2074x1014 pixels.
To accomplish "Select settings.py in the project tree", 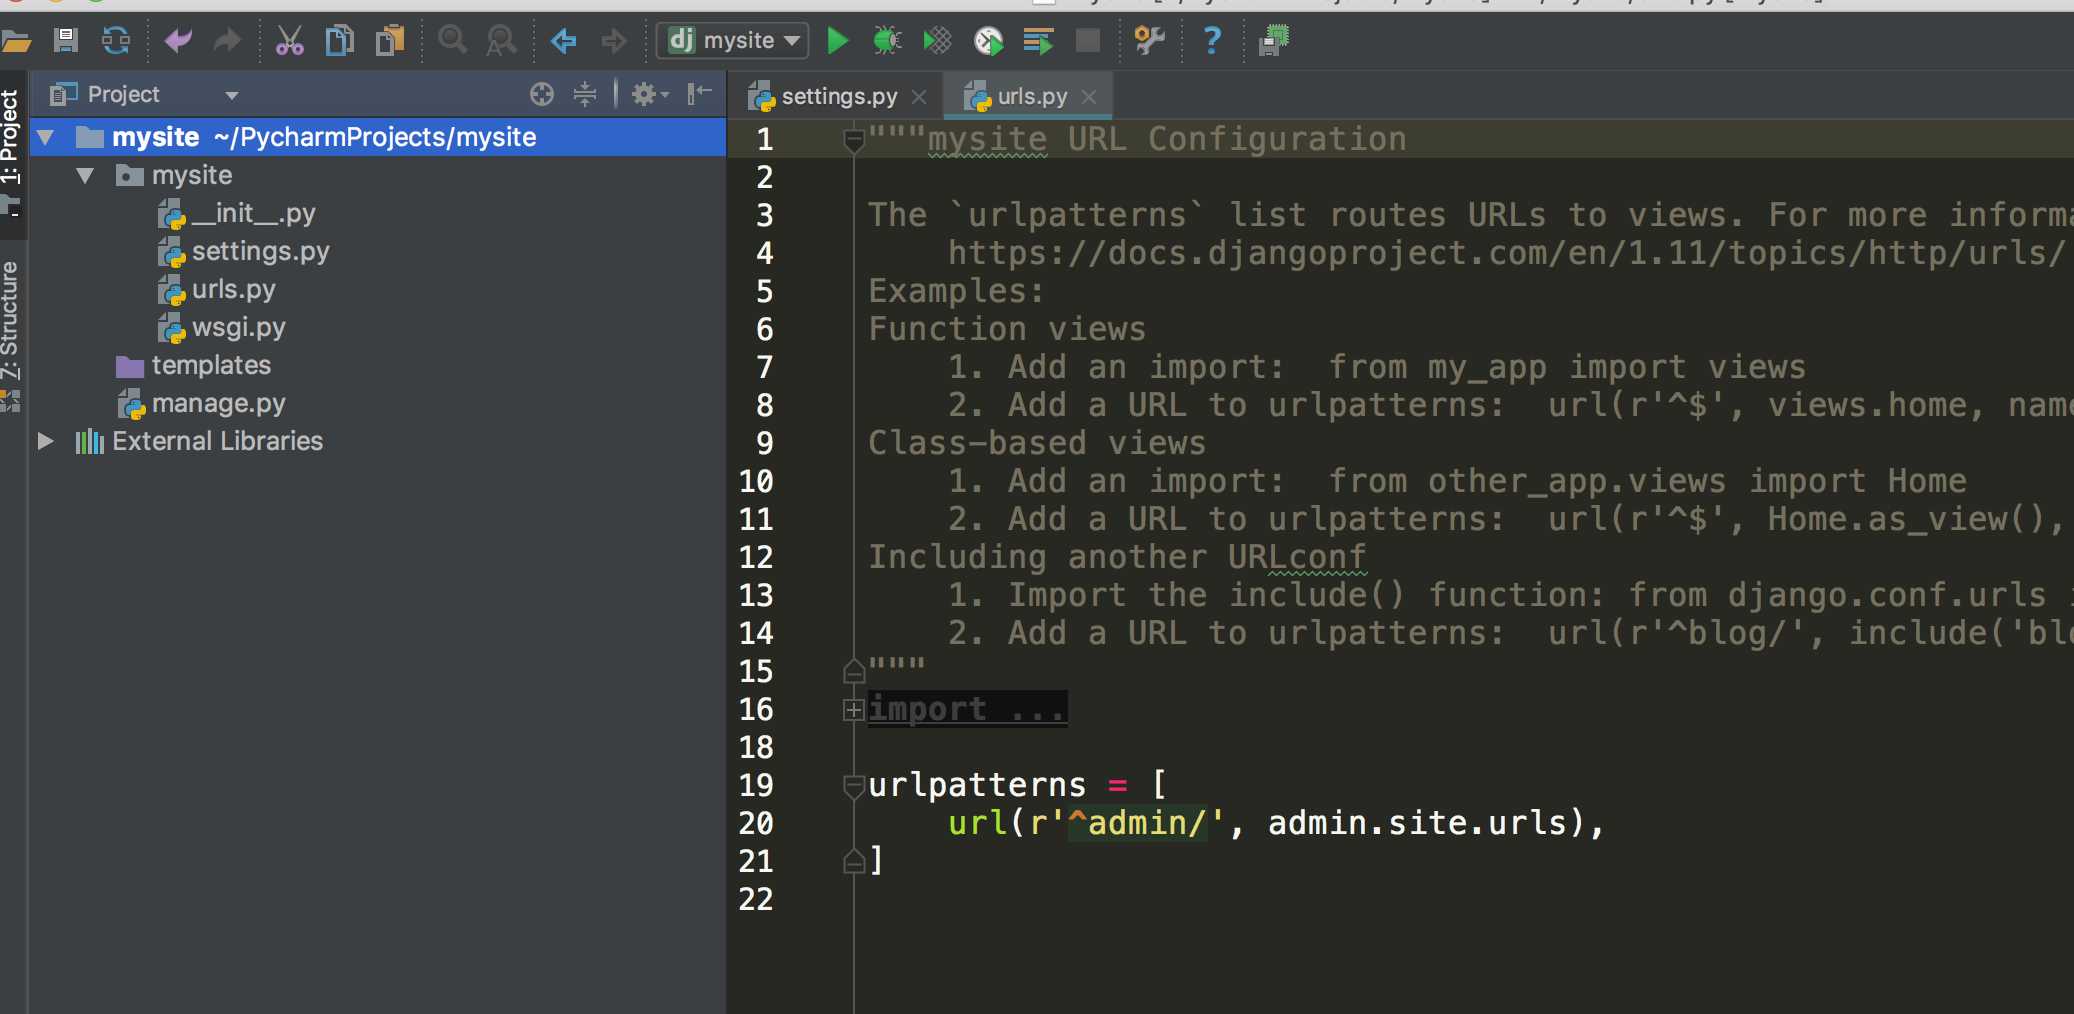I will coord(260,252).
